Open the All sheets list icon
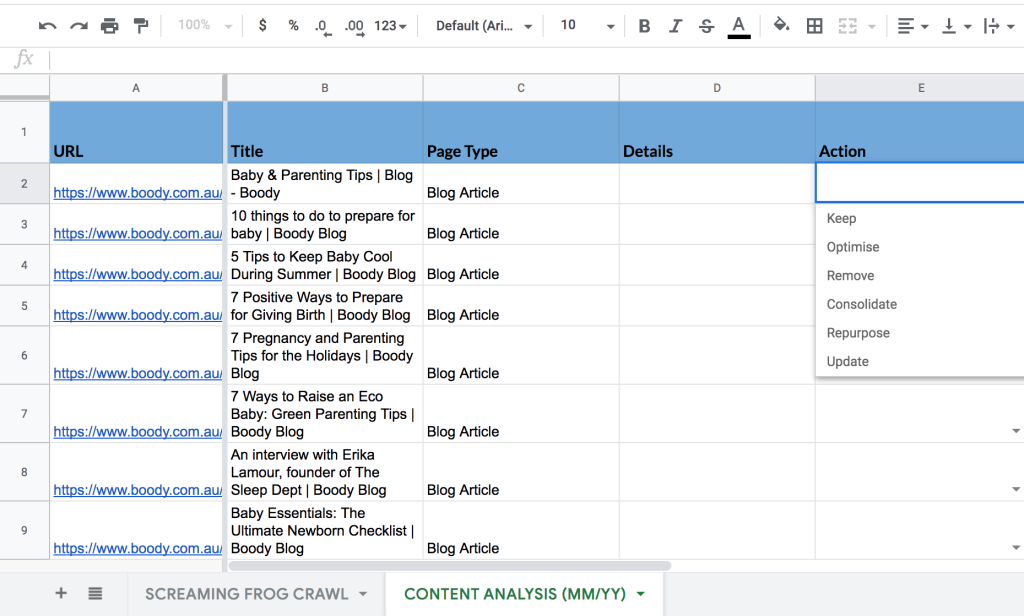Image resolution: width=1024 pixels, height=616 pixels. tap(95, 593)
